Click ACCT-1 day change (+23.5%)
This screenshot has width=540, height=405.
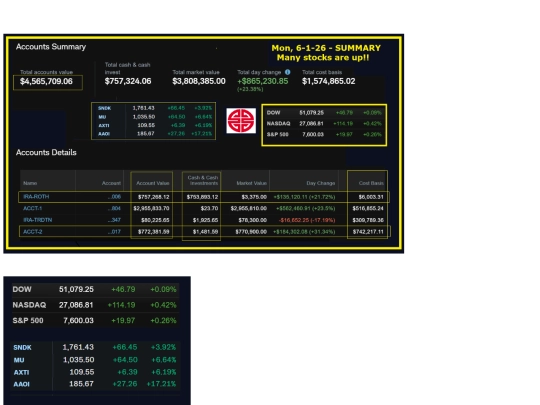click(305, 208)
